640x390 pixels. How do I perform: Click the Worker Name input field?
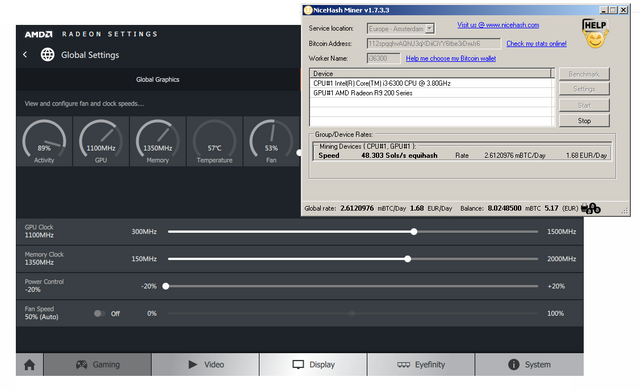pos(383,58)
